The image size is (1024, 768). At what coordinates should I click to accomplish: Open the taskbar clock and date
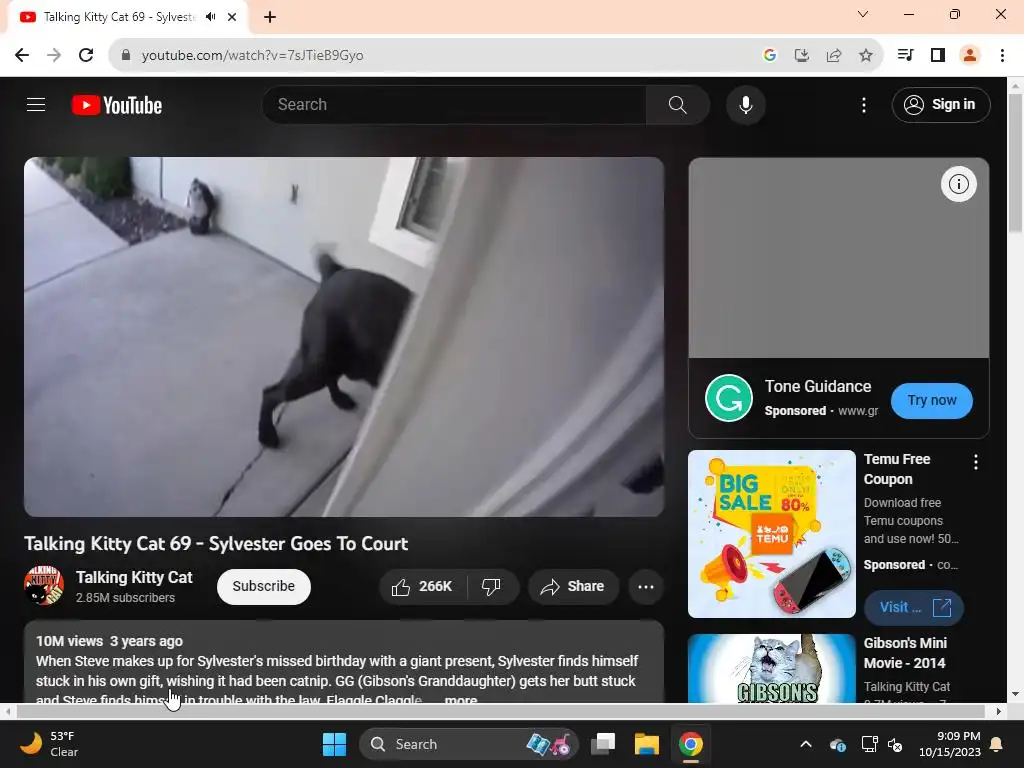[x=950, y=744]
